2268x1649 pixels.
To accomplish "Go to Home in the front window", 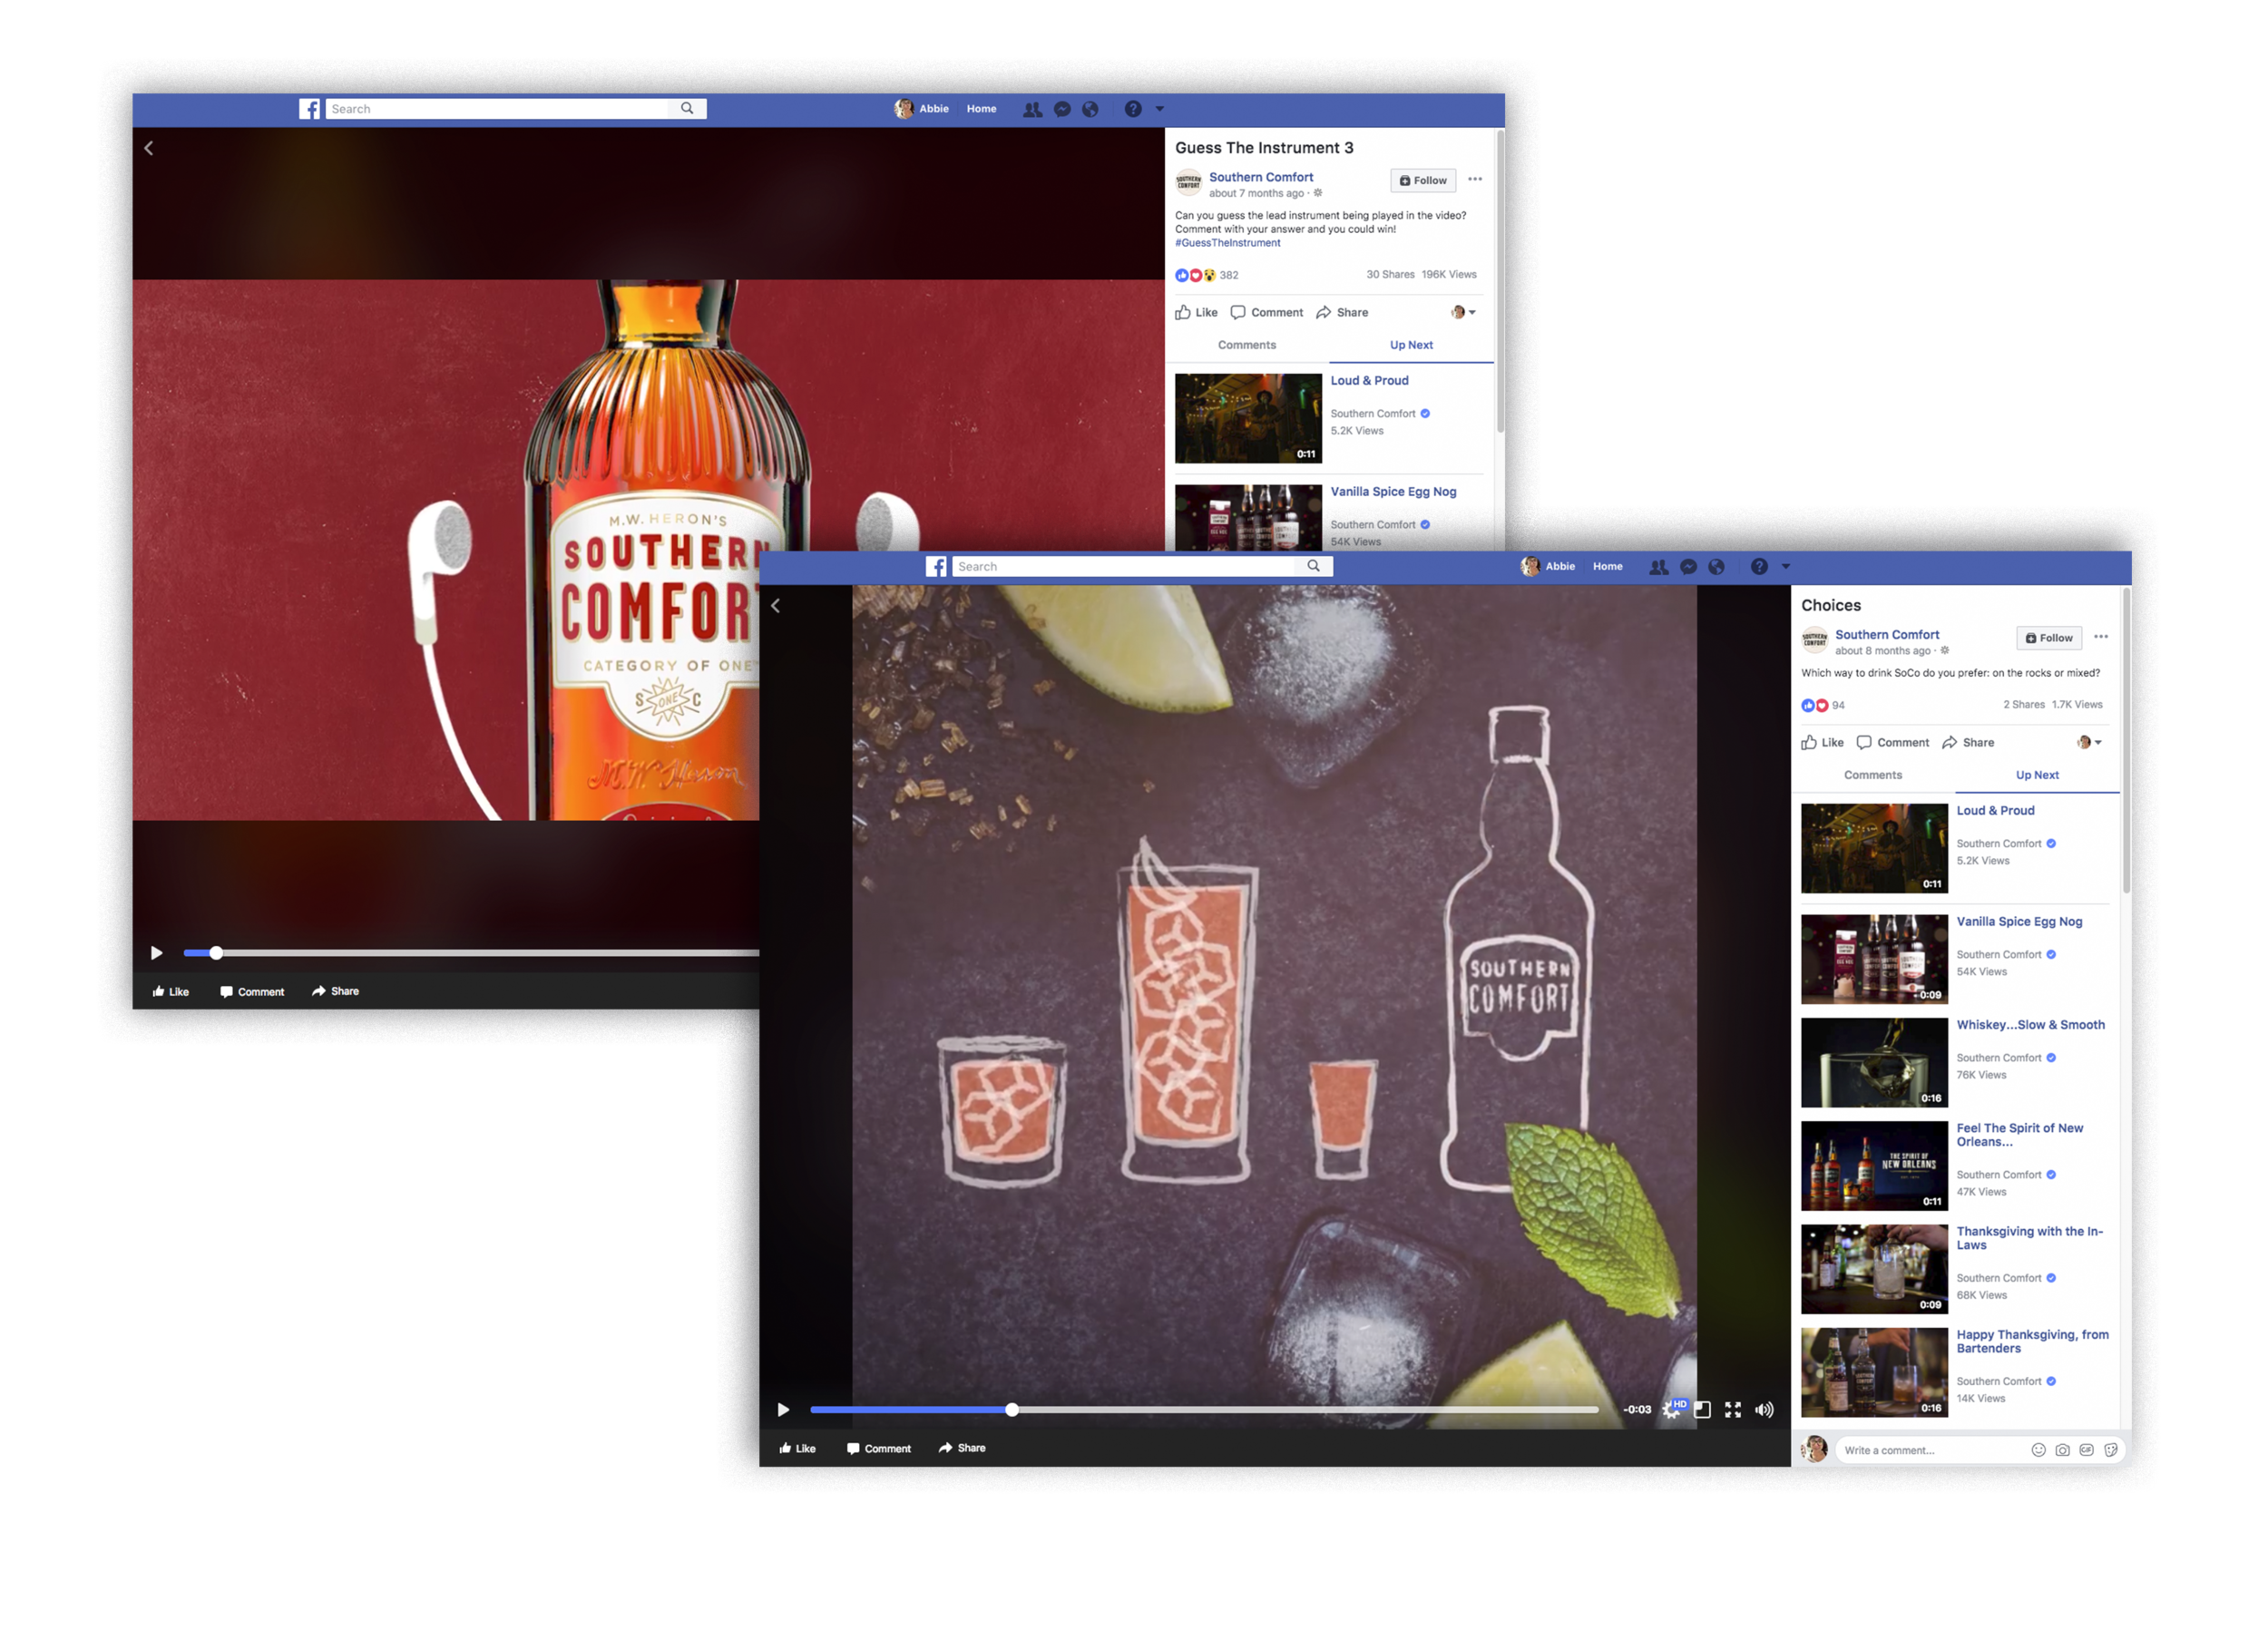I will click(1607, 567).
